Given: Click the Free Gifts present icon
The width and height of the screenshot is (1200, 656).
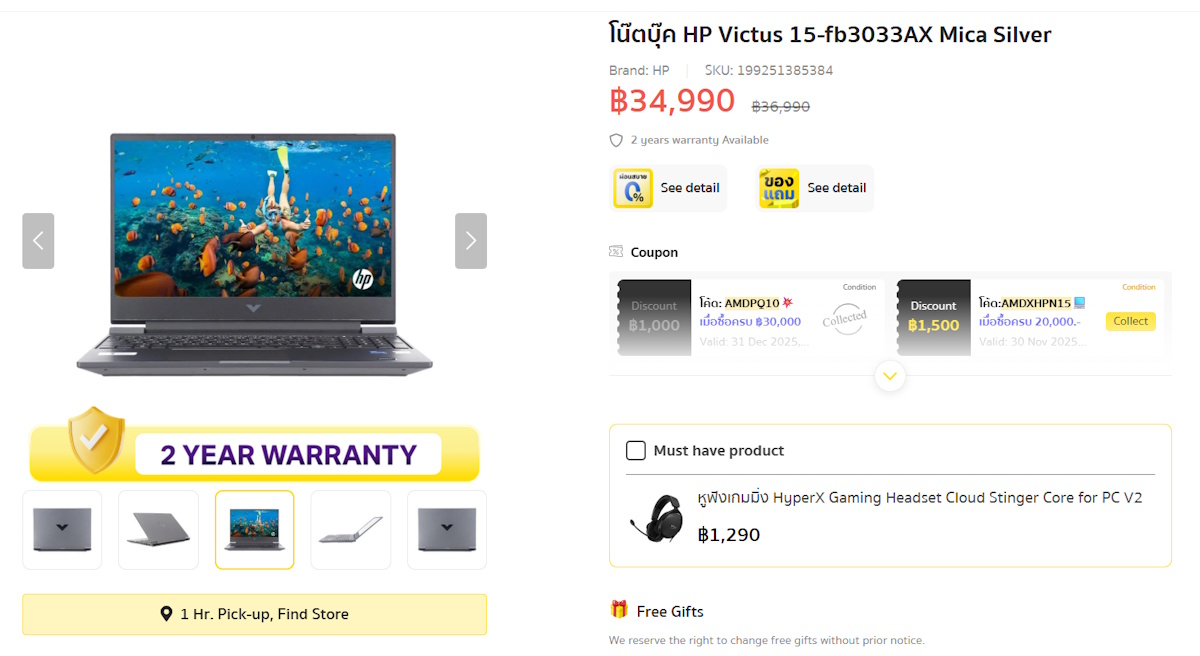Looking at the screenshot, I should [619, 610].
